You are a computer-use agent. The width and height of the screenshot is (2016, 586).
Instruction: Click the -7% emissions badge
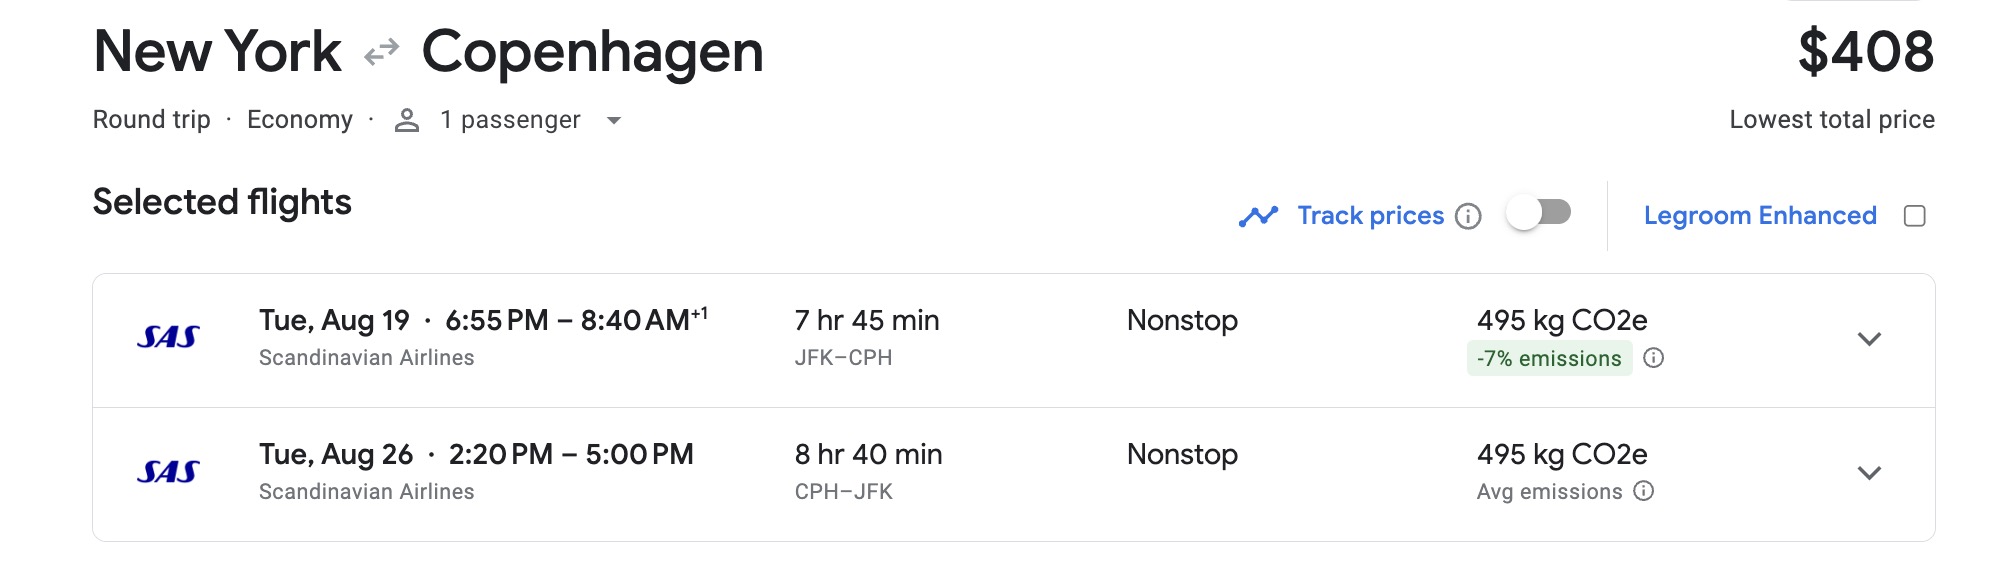[x=1549, y=357]
